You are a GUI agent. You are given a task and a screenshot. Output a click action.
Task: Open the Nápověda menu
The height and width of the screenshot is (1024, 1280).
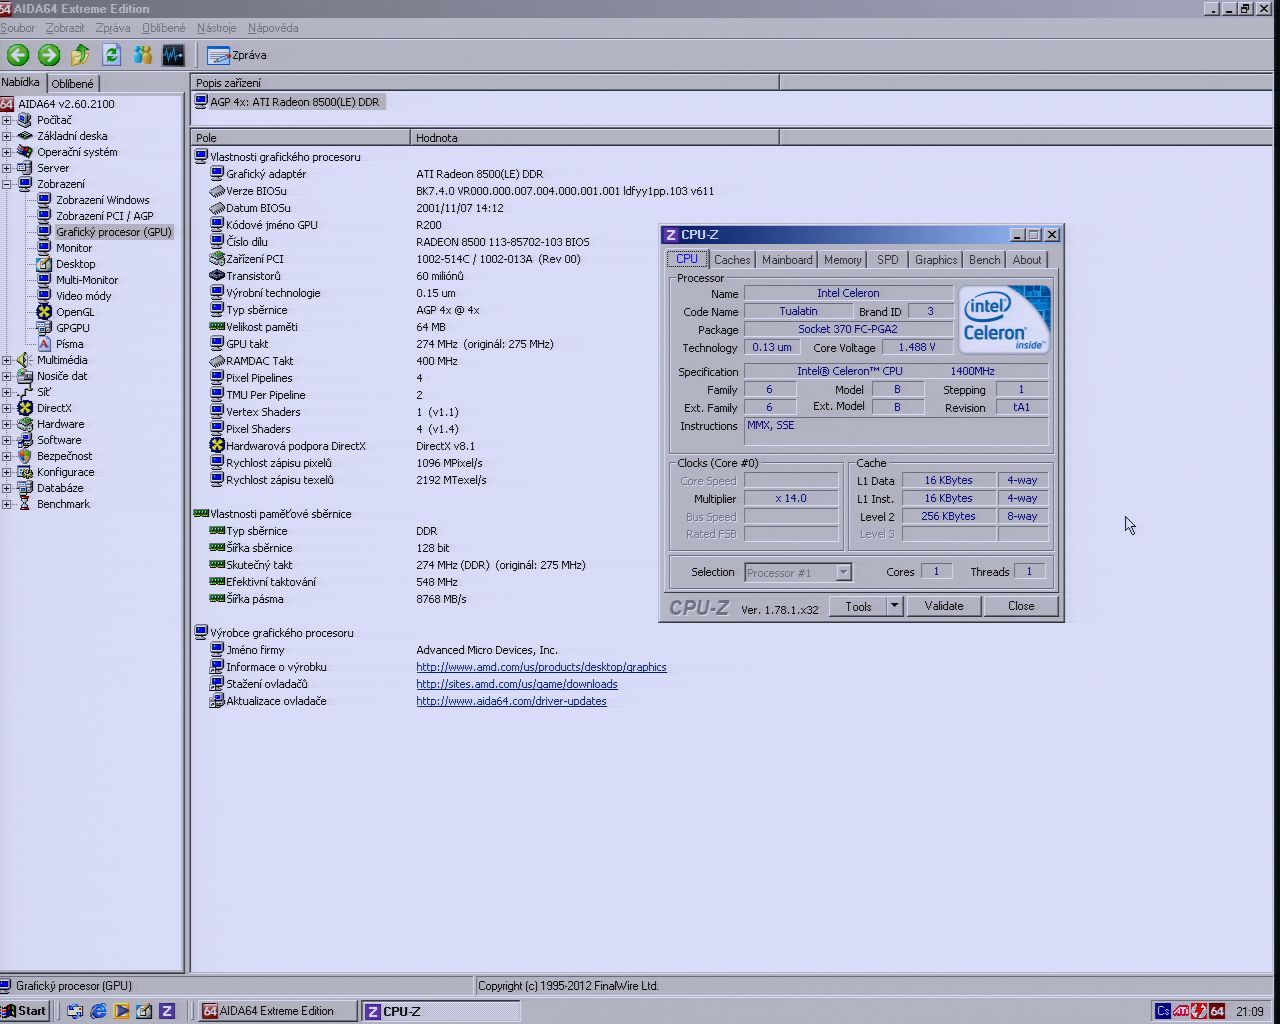point(273,28)
